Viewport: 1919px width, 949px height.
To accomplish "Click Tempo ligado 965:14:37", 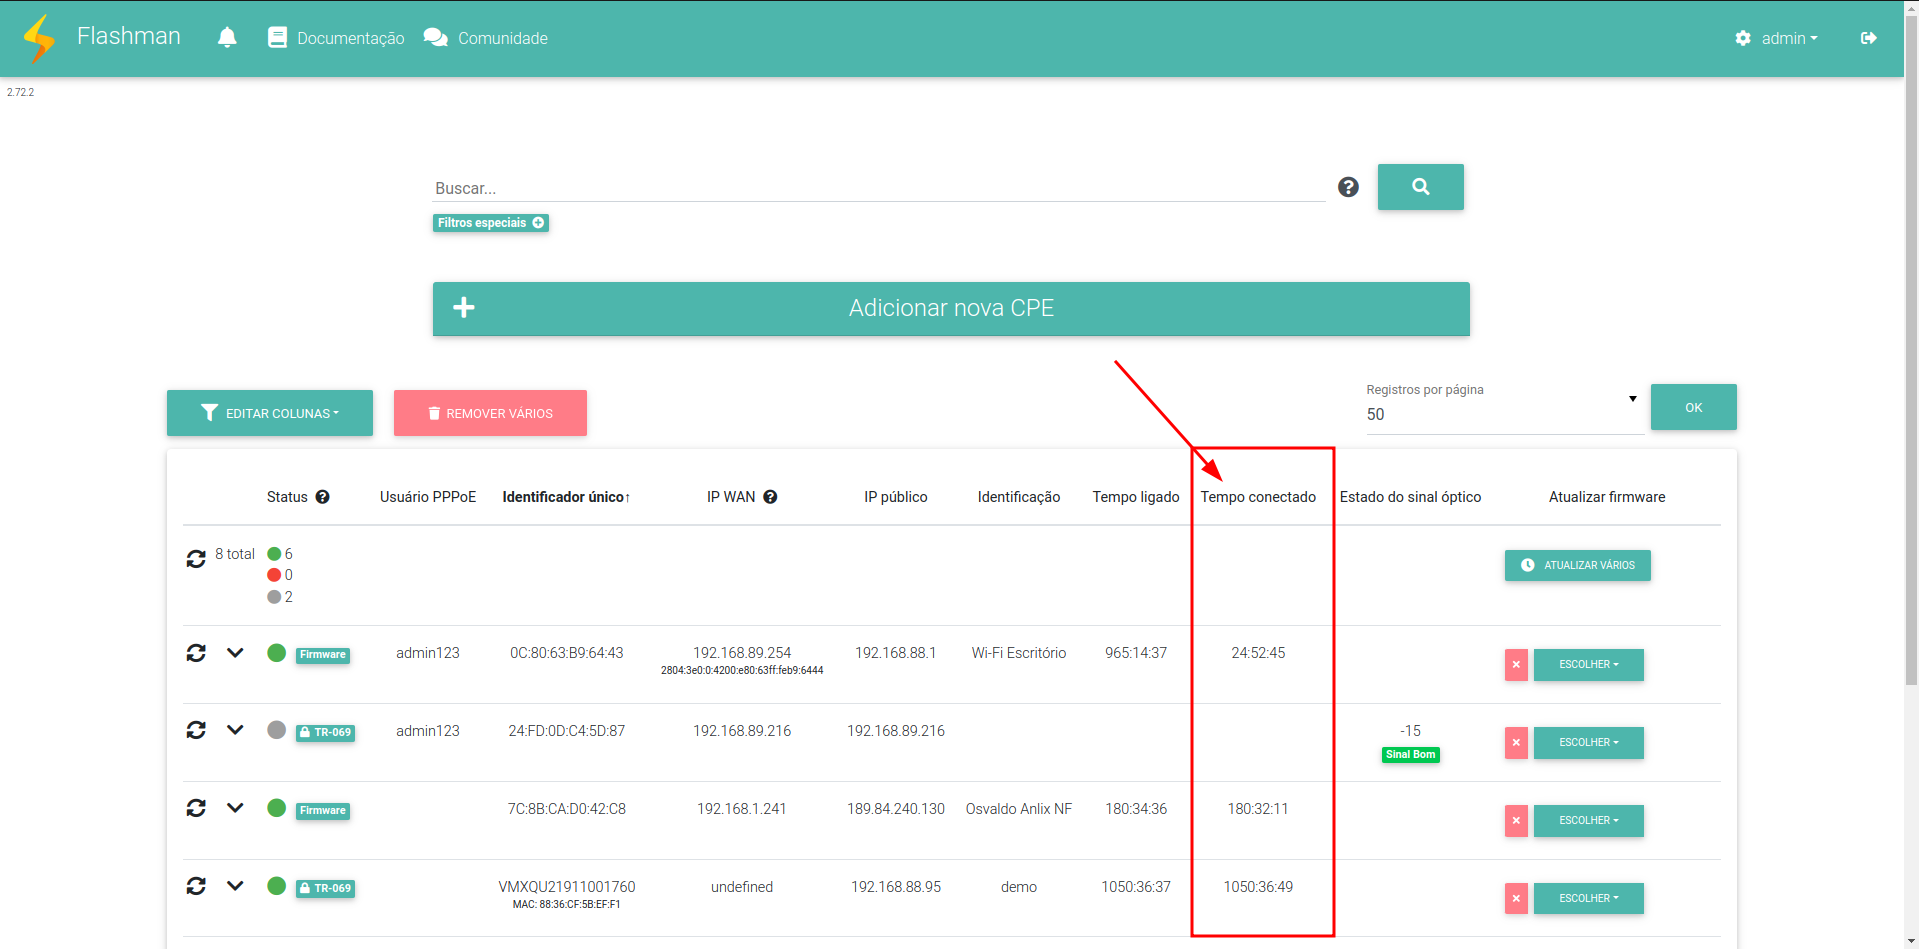I will (x=1136, y=653).
